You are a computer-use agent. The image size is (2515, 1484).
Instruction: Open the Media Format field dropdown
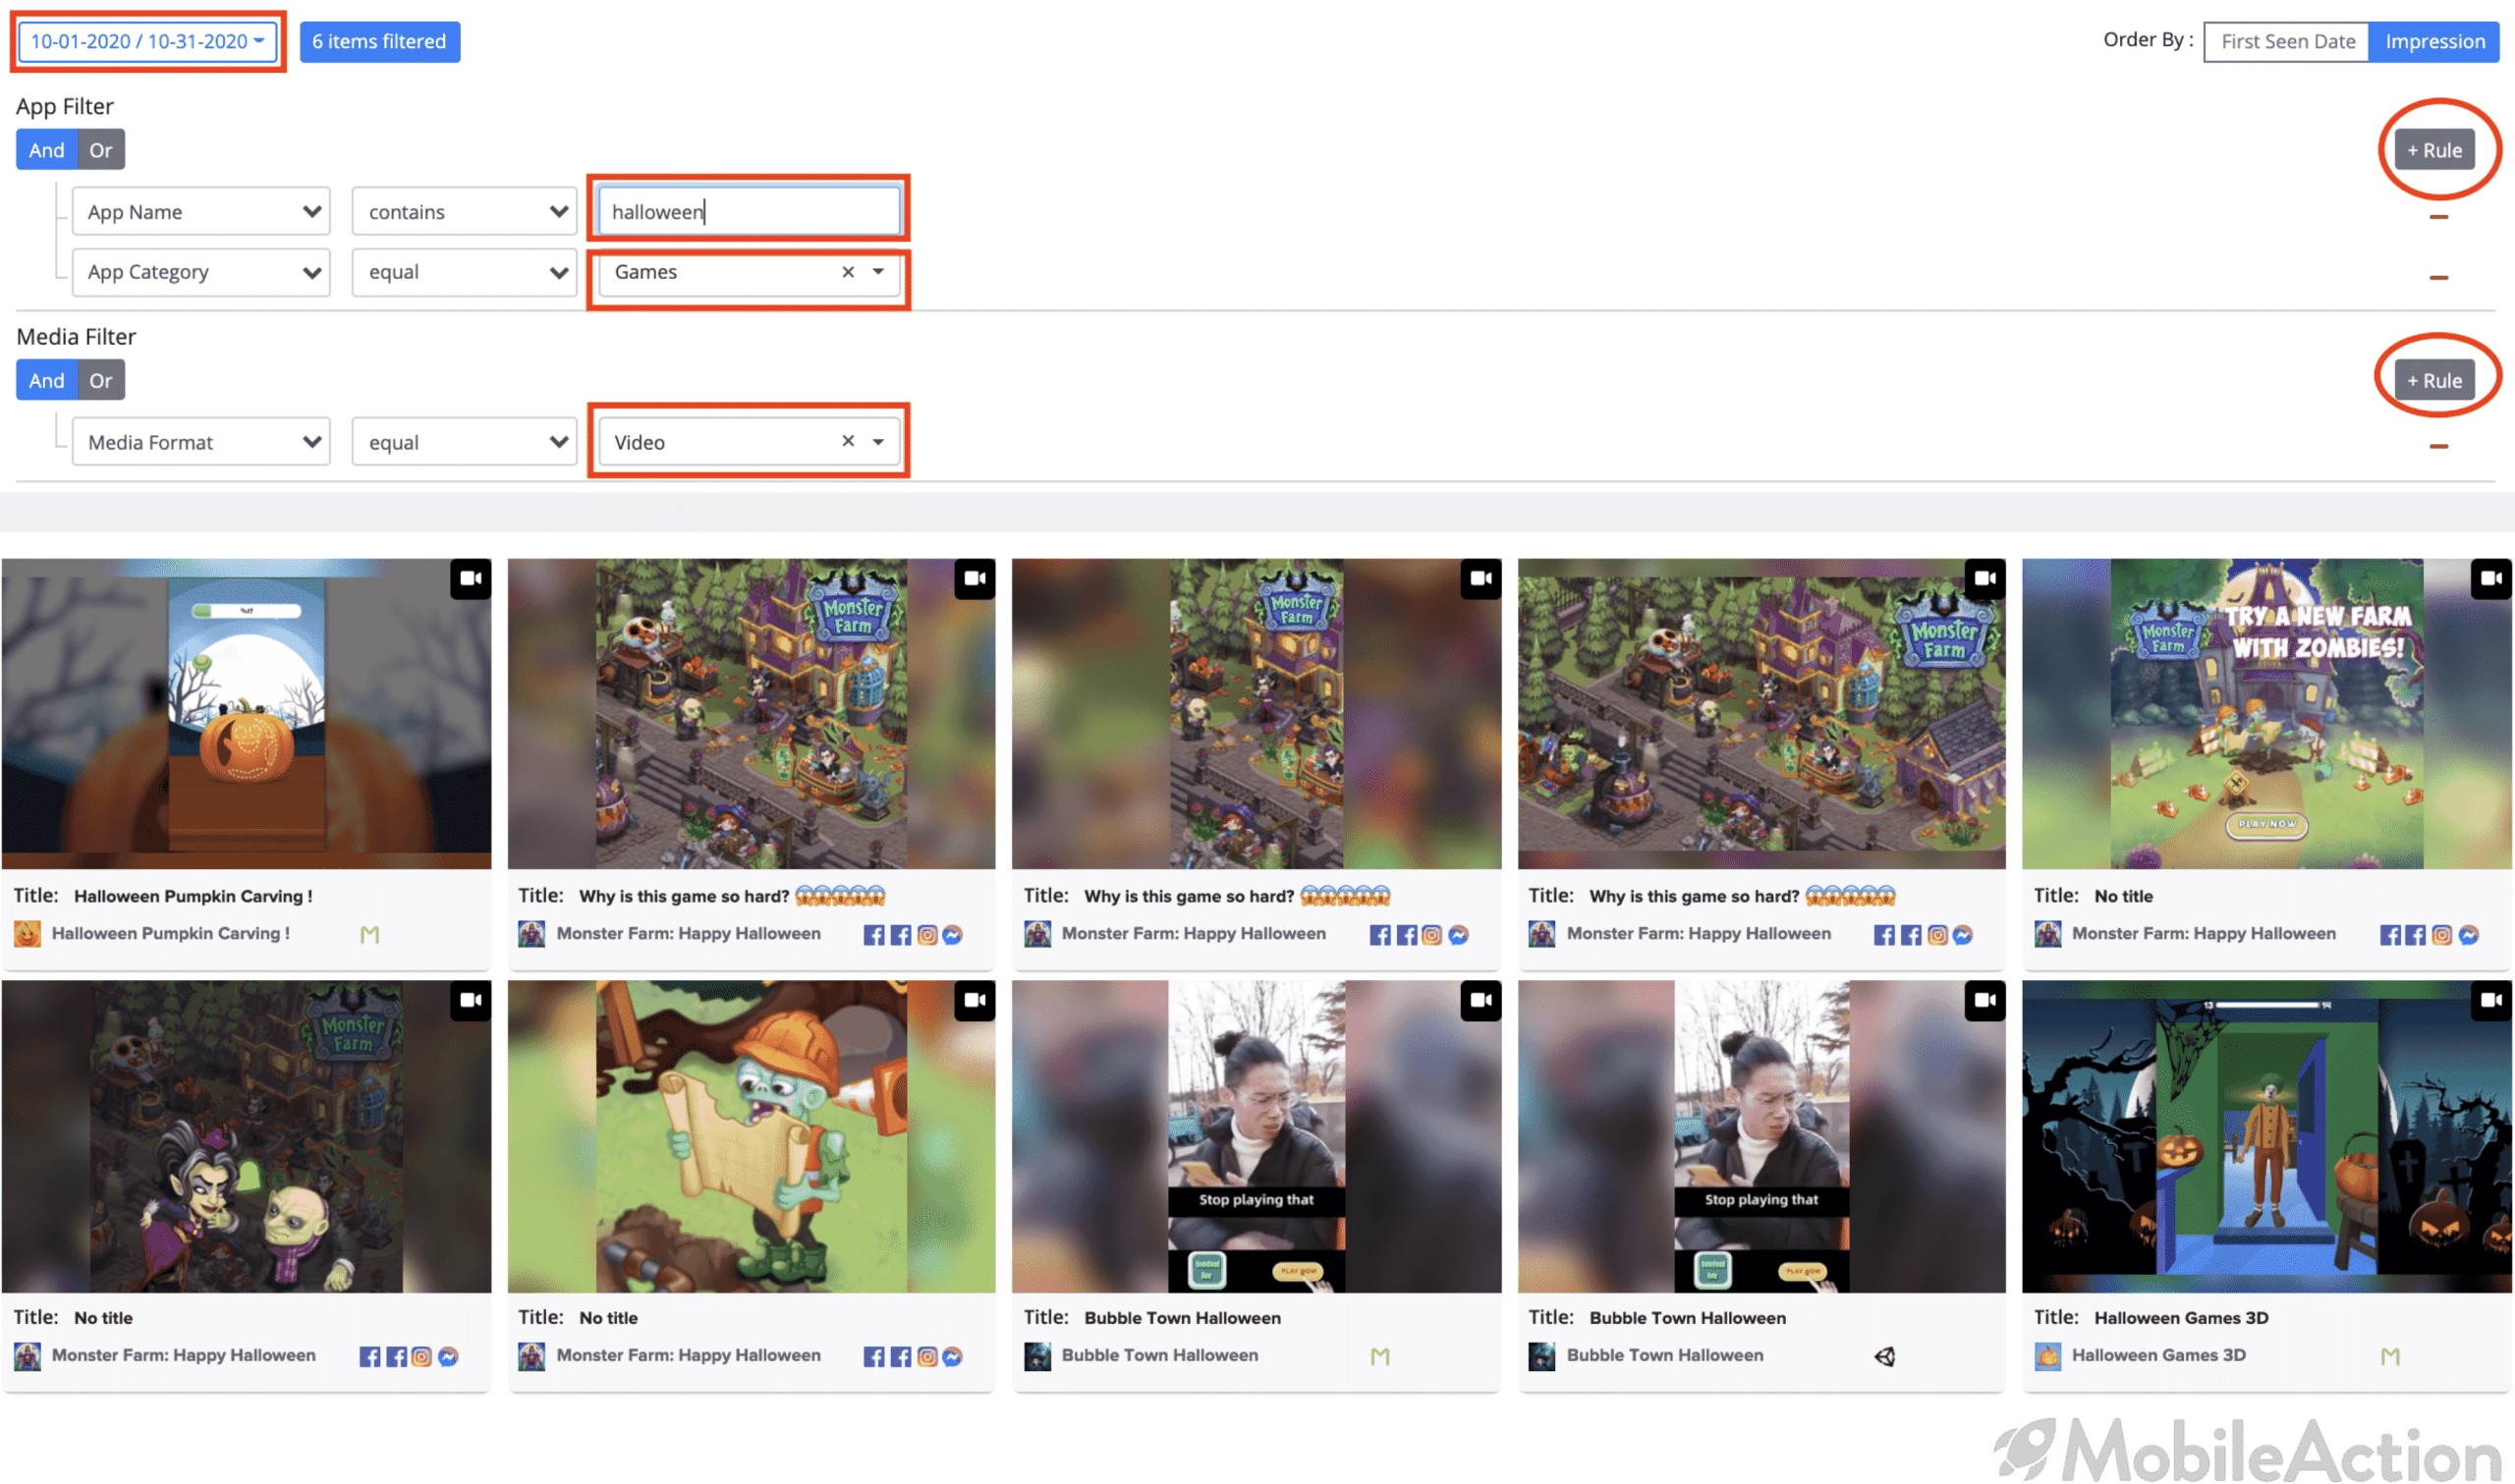pos(201,442)
